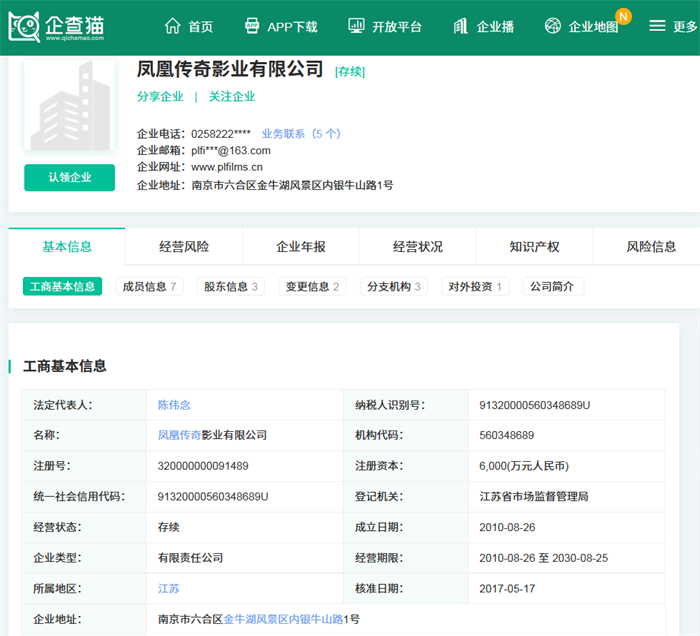Viewport: 700px width, 636px height.
Task: Select the 成员信息 sub-tab
Action: point(149,287)
